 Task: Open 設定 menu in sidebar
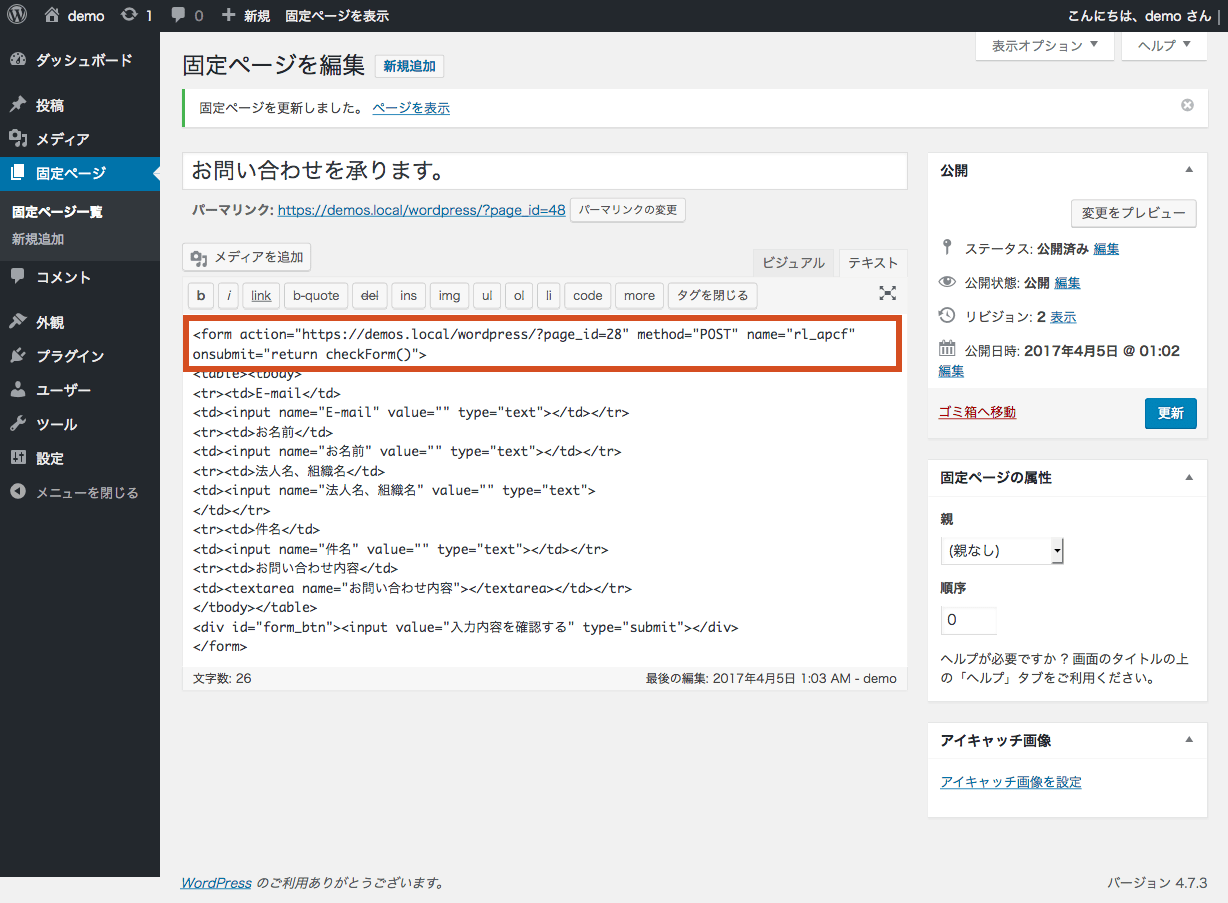[80, 458]
